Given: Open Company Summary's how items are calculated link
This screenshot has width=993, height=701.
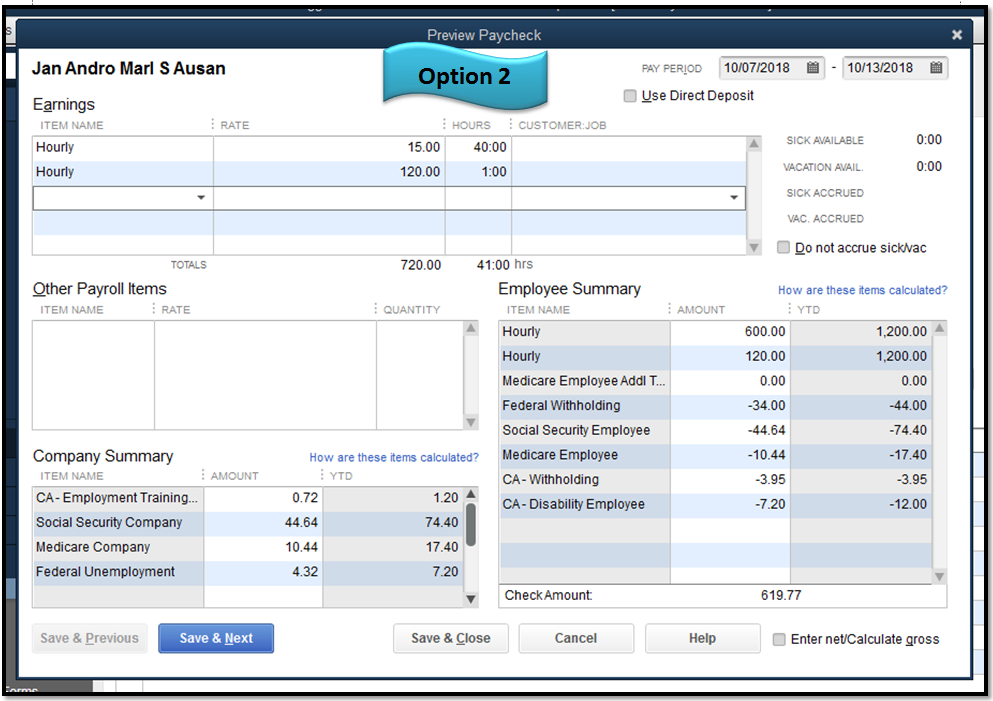Looking at the screenshot, I should 394,456.
